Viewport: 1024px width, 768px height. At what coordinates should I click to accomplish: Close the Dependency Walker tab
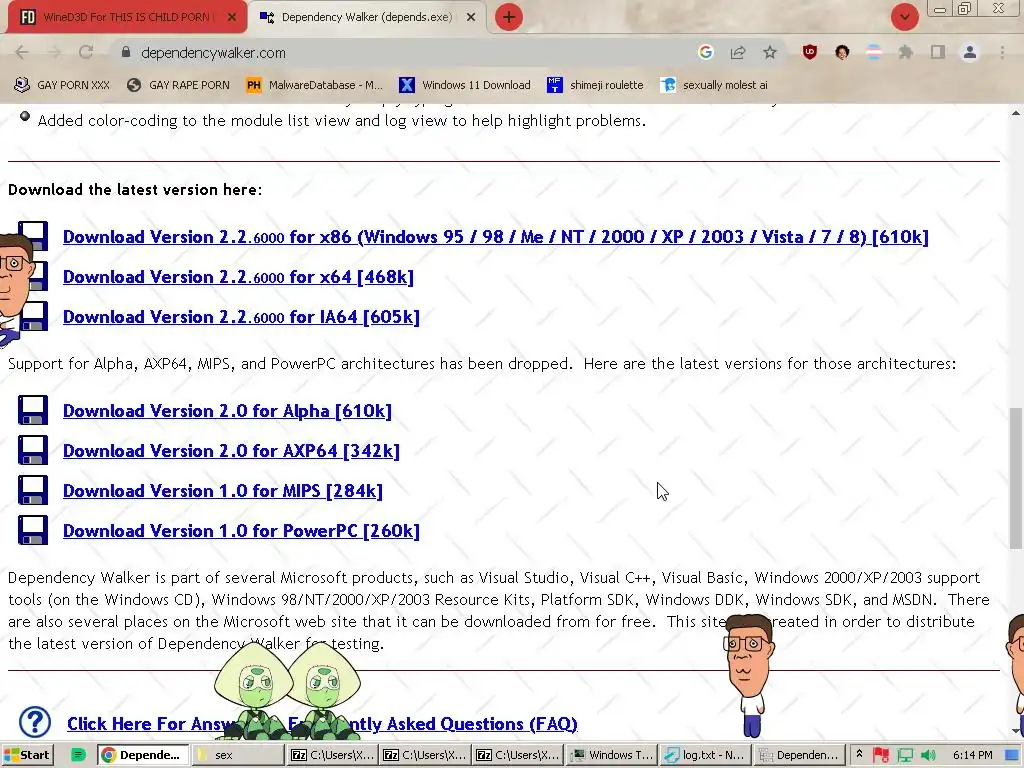click(x=471, y=18)
